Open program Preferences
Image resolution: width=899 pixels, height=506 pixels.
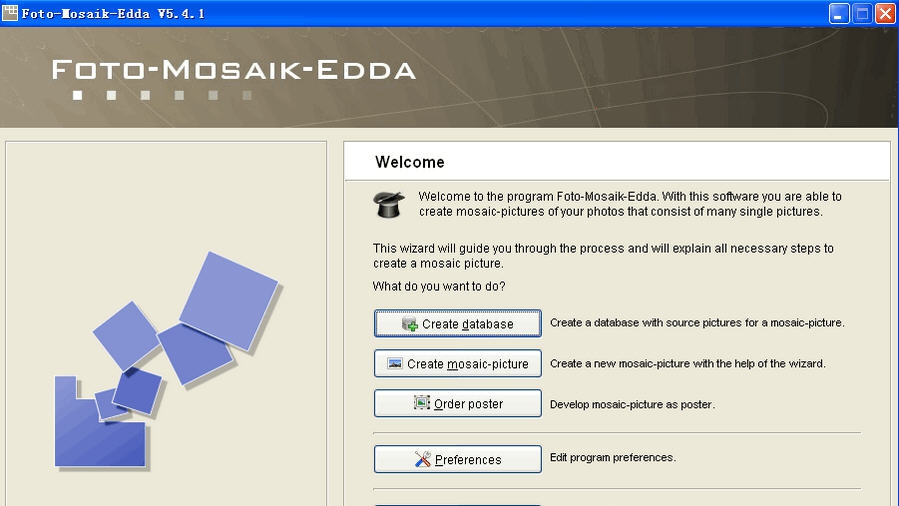click(x=458, y=459)
